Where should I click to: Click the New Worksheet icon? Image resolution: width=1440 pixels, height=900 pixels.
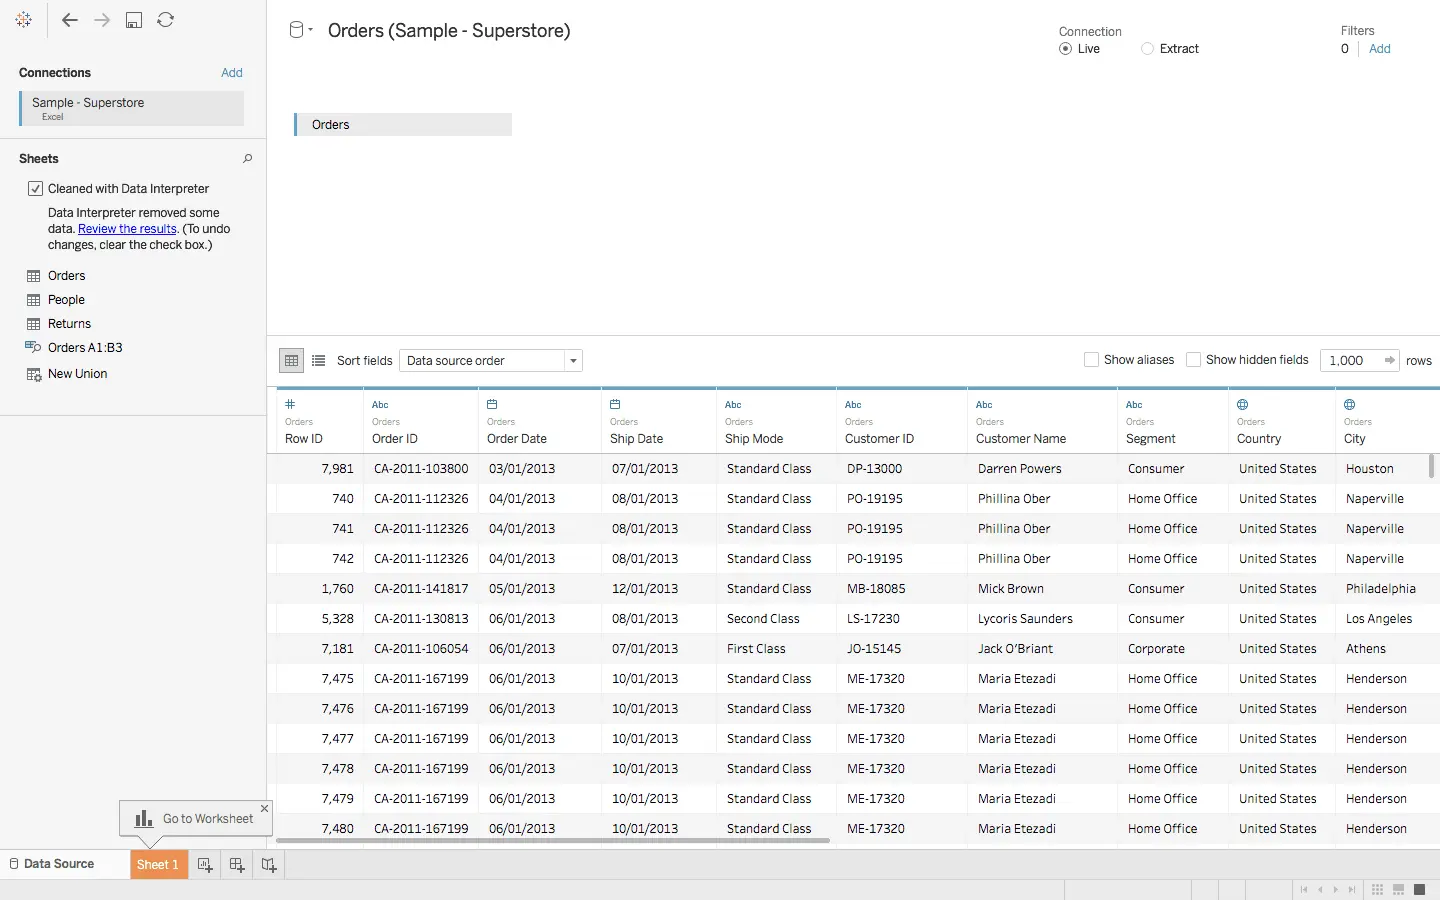205,865
